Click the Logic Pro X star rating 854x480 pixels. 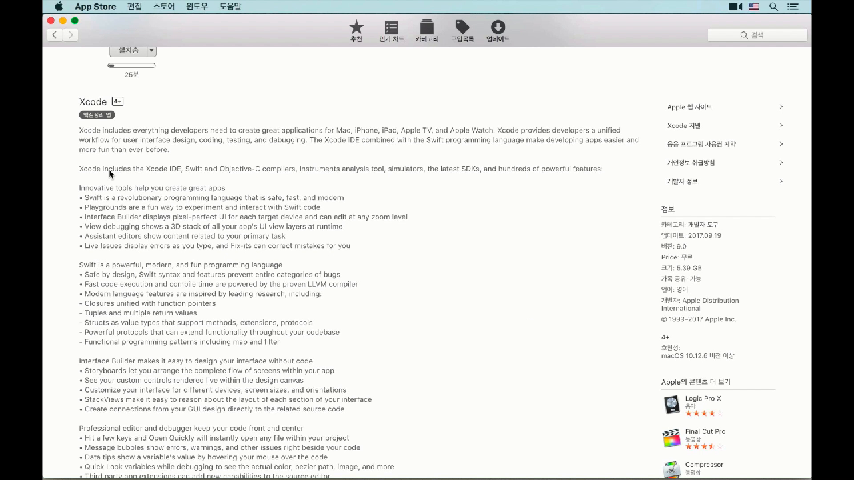[703, 414]
